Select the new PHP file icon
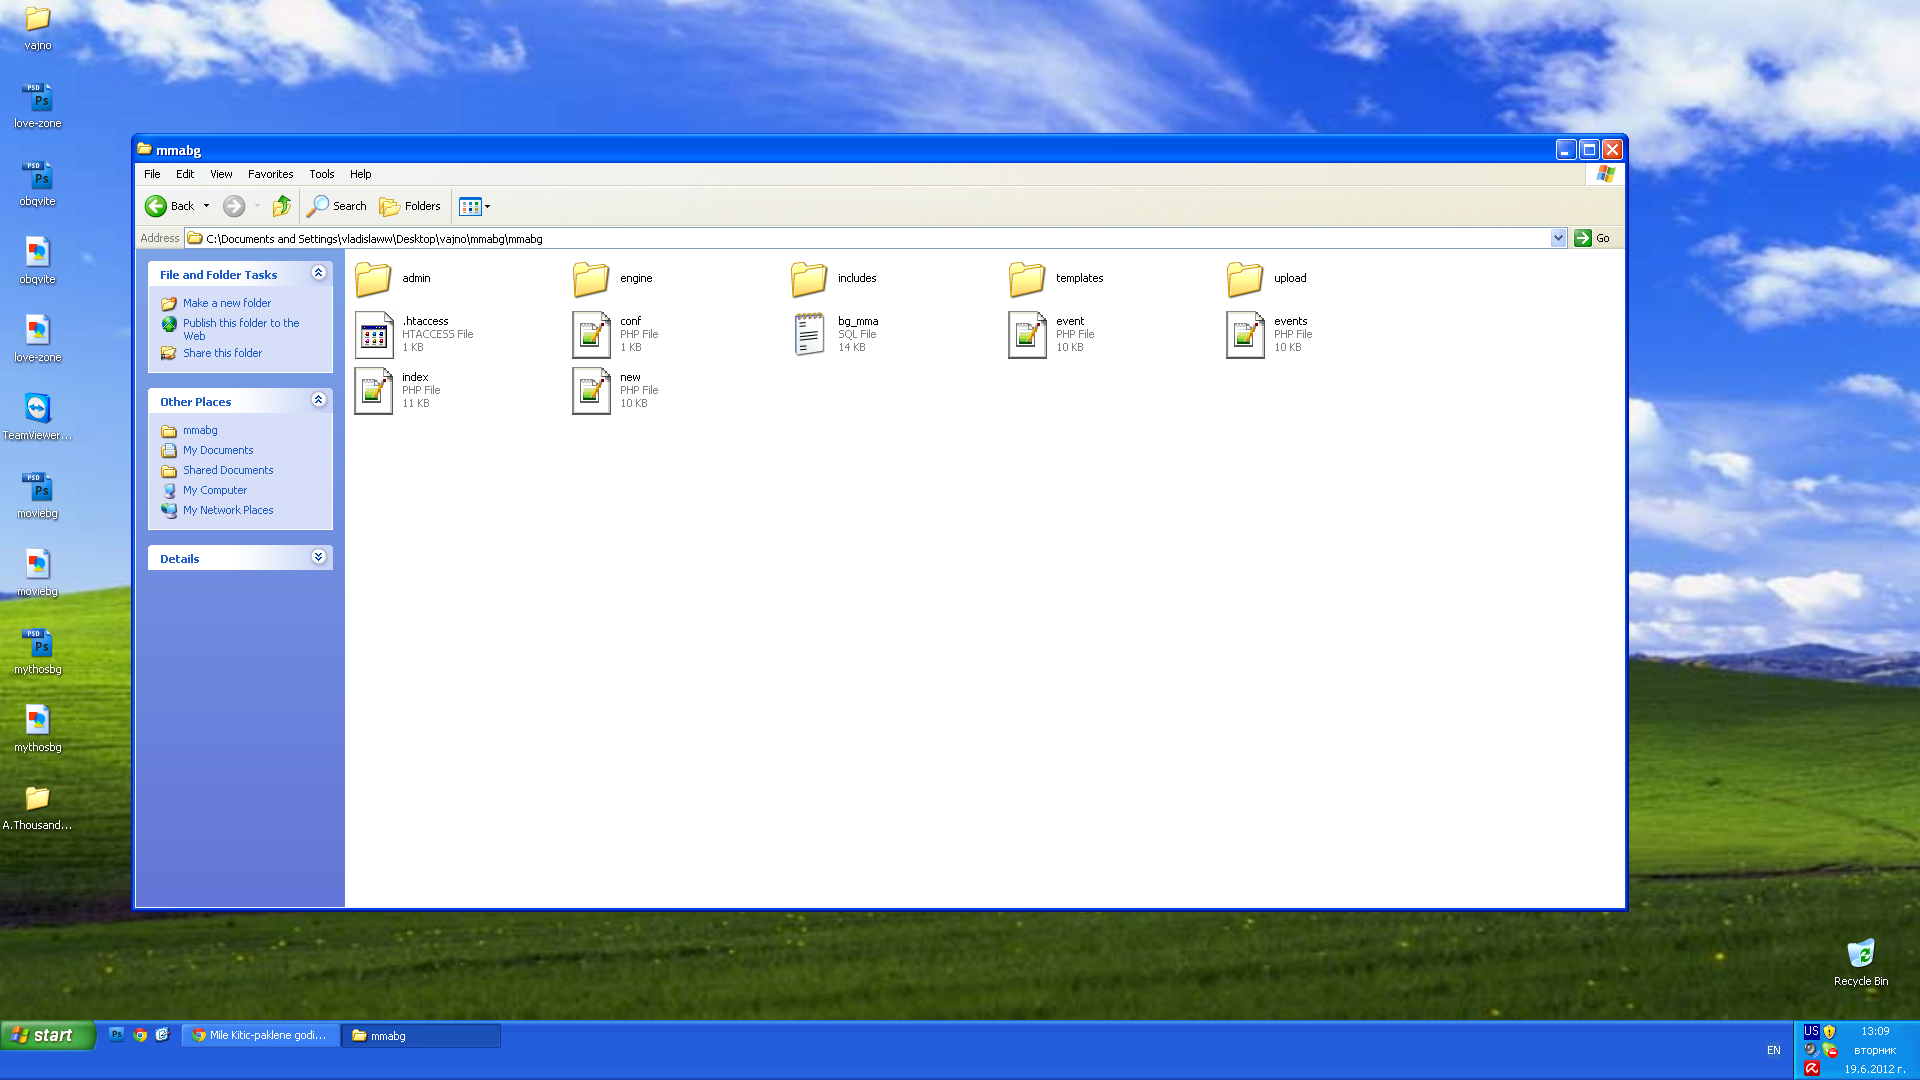This screenshot has width=1920, height=1080. pyautogui.click(x=591, y=391)
